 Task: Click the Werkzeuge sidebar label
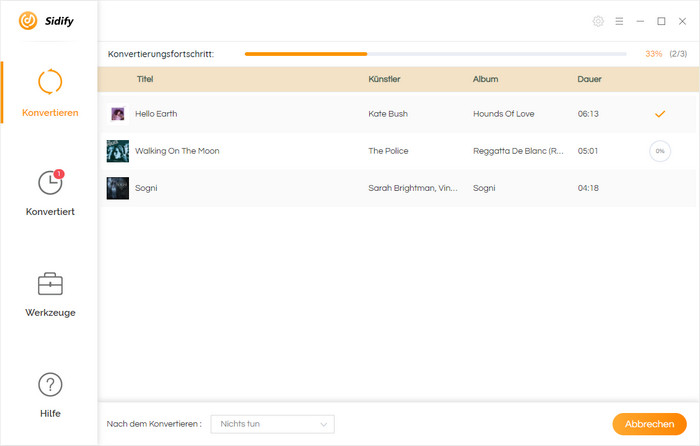click(50, 313)
